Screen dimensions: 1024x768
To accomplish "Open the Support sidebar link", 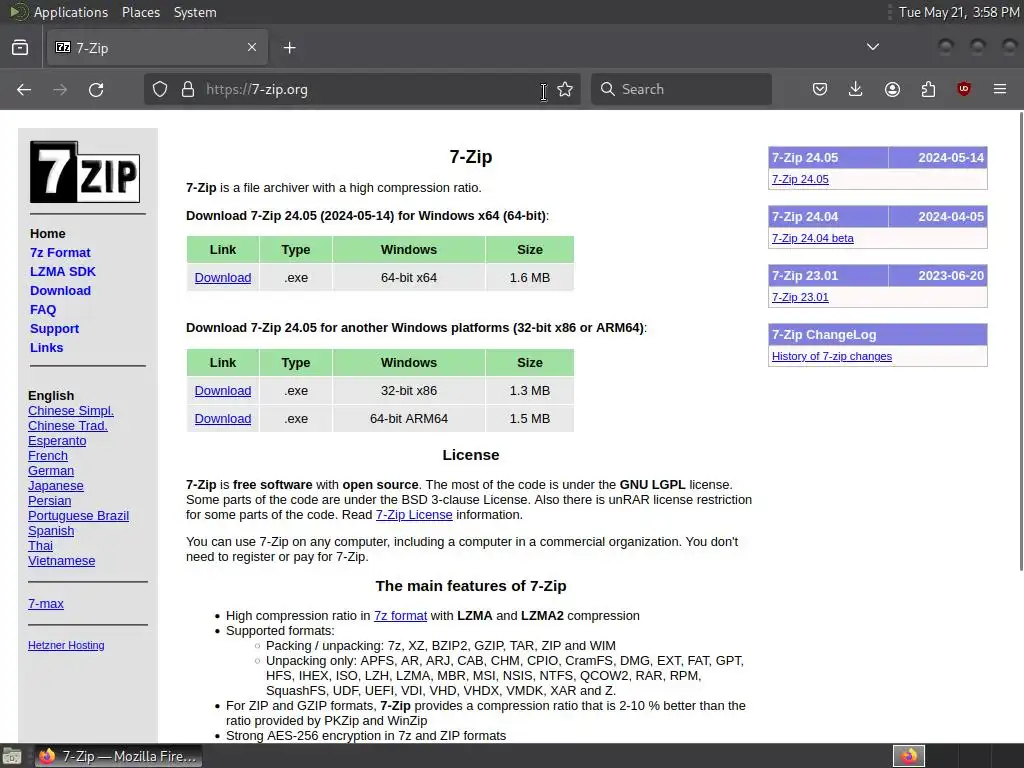I will click(54, 328).
